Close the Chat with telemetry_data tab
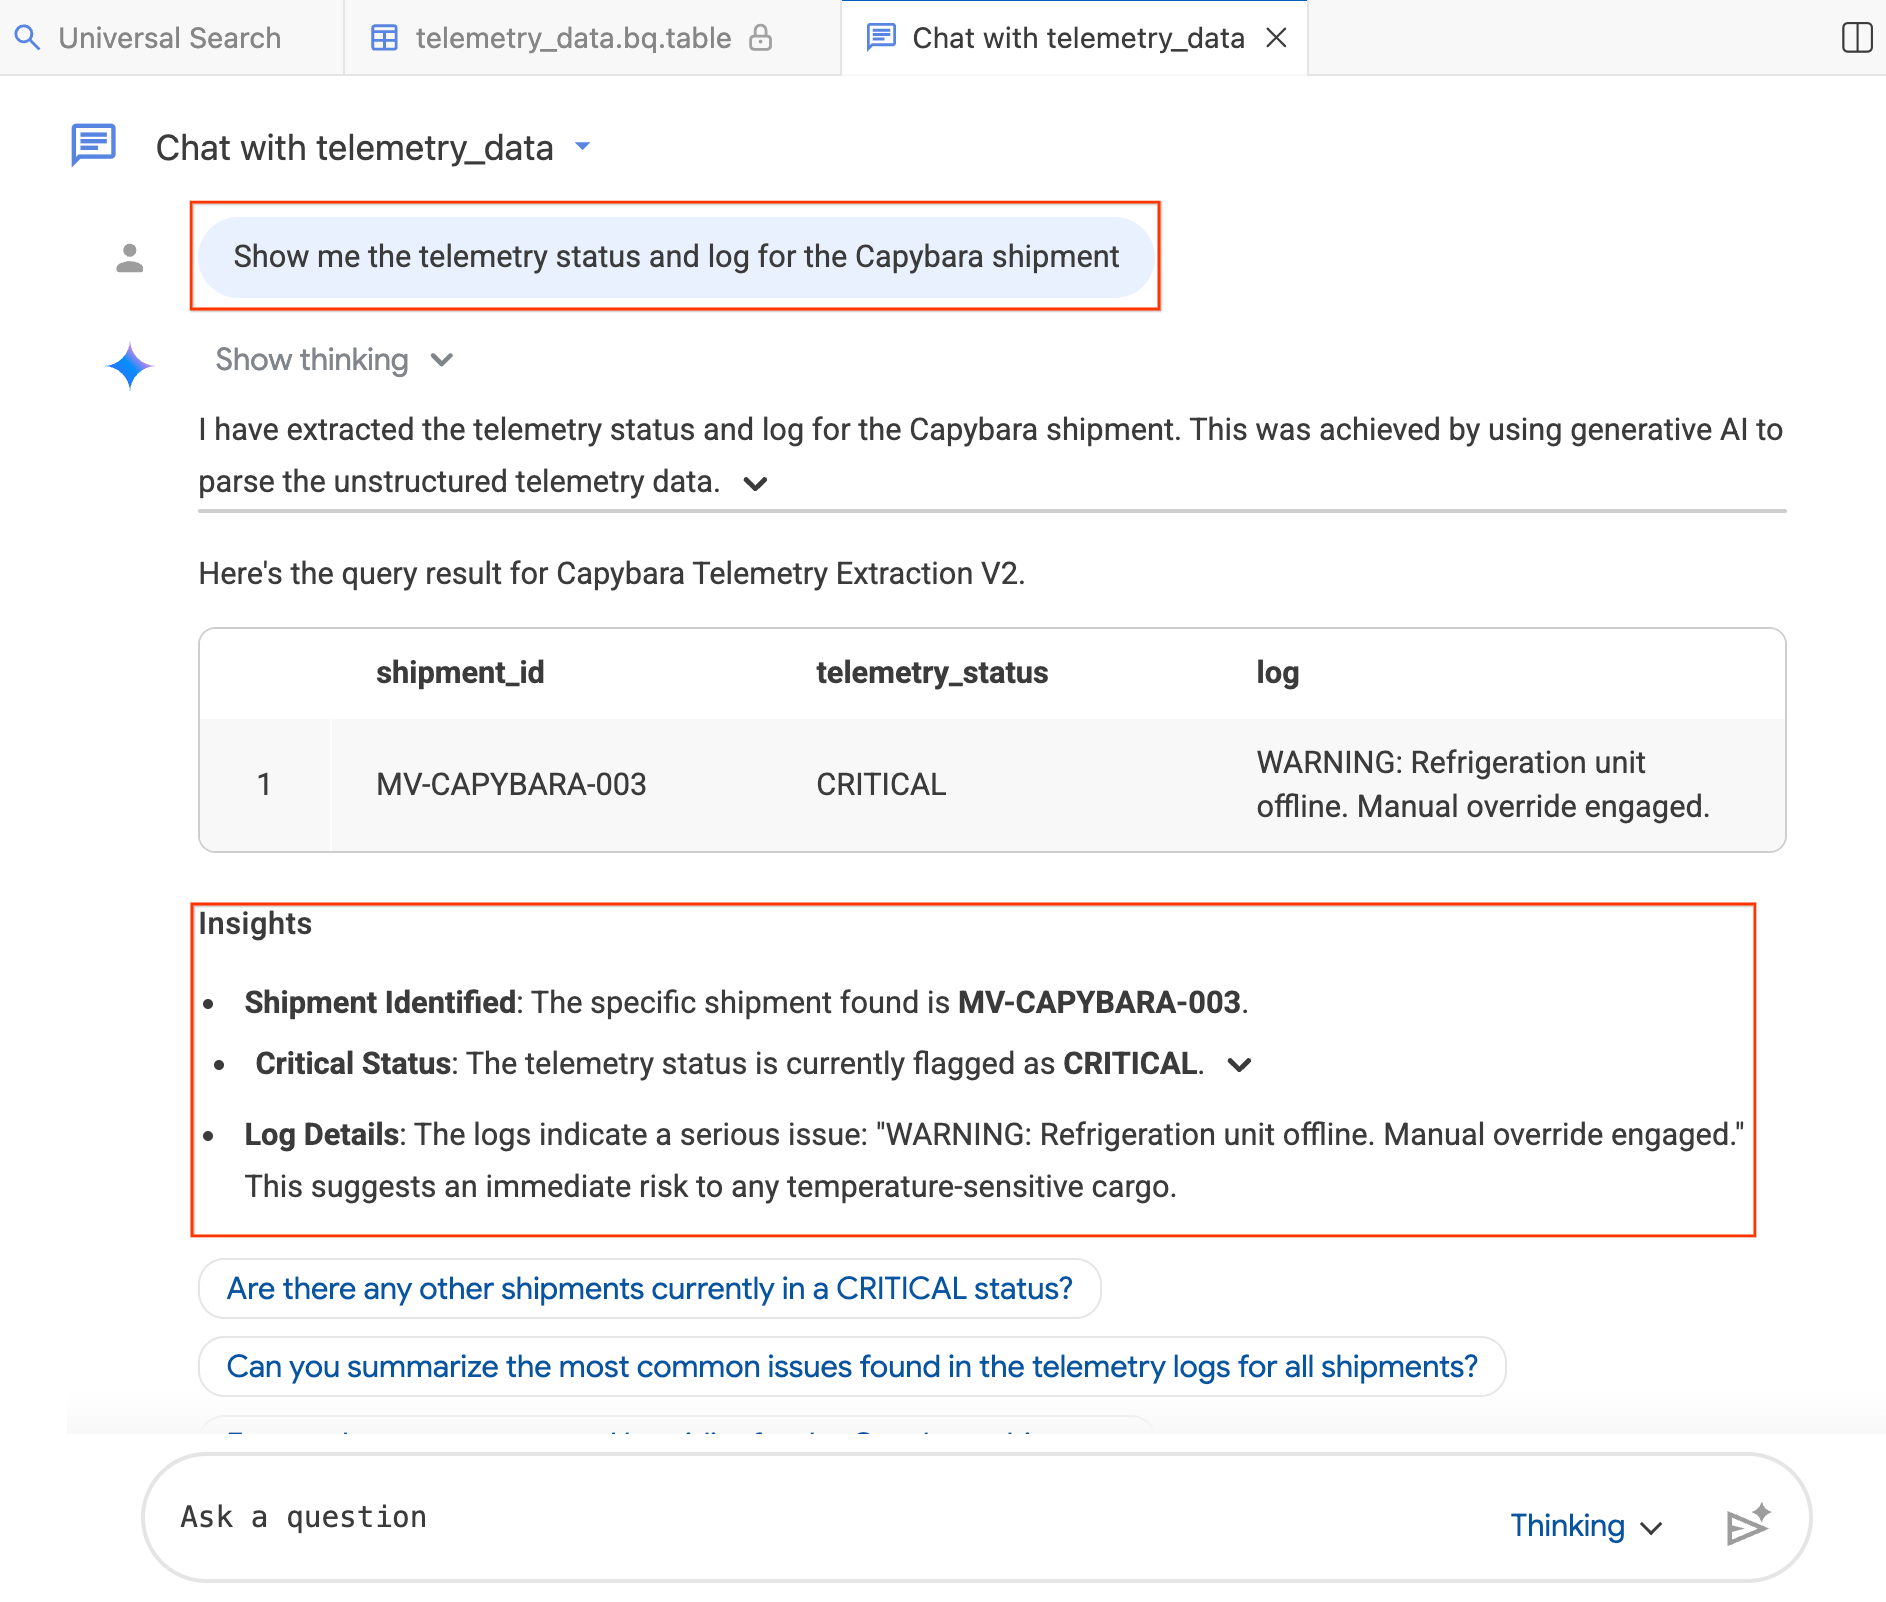1886x1602 pixels. point(1276,38)
